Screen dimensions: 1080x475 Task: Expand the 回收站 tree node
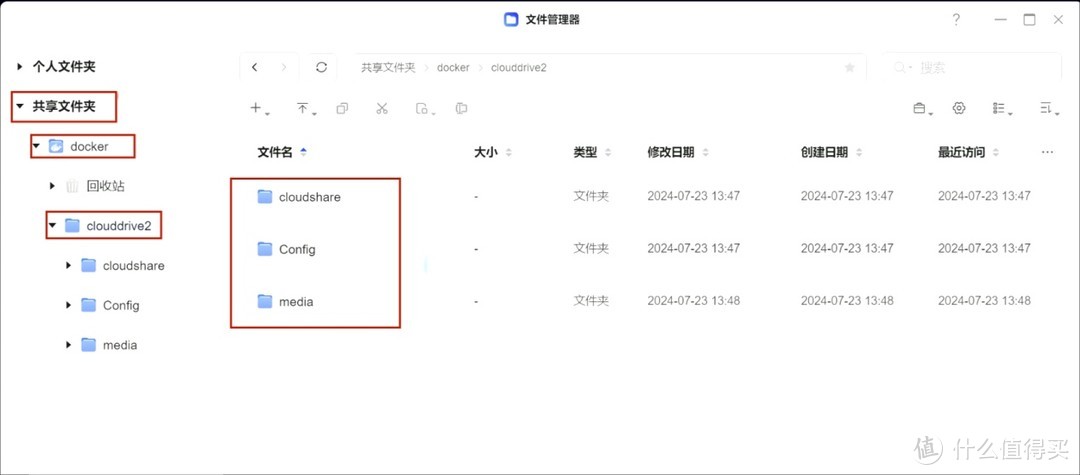[52, 186]
